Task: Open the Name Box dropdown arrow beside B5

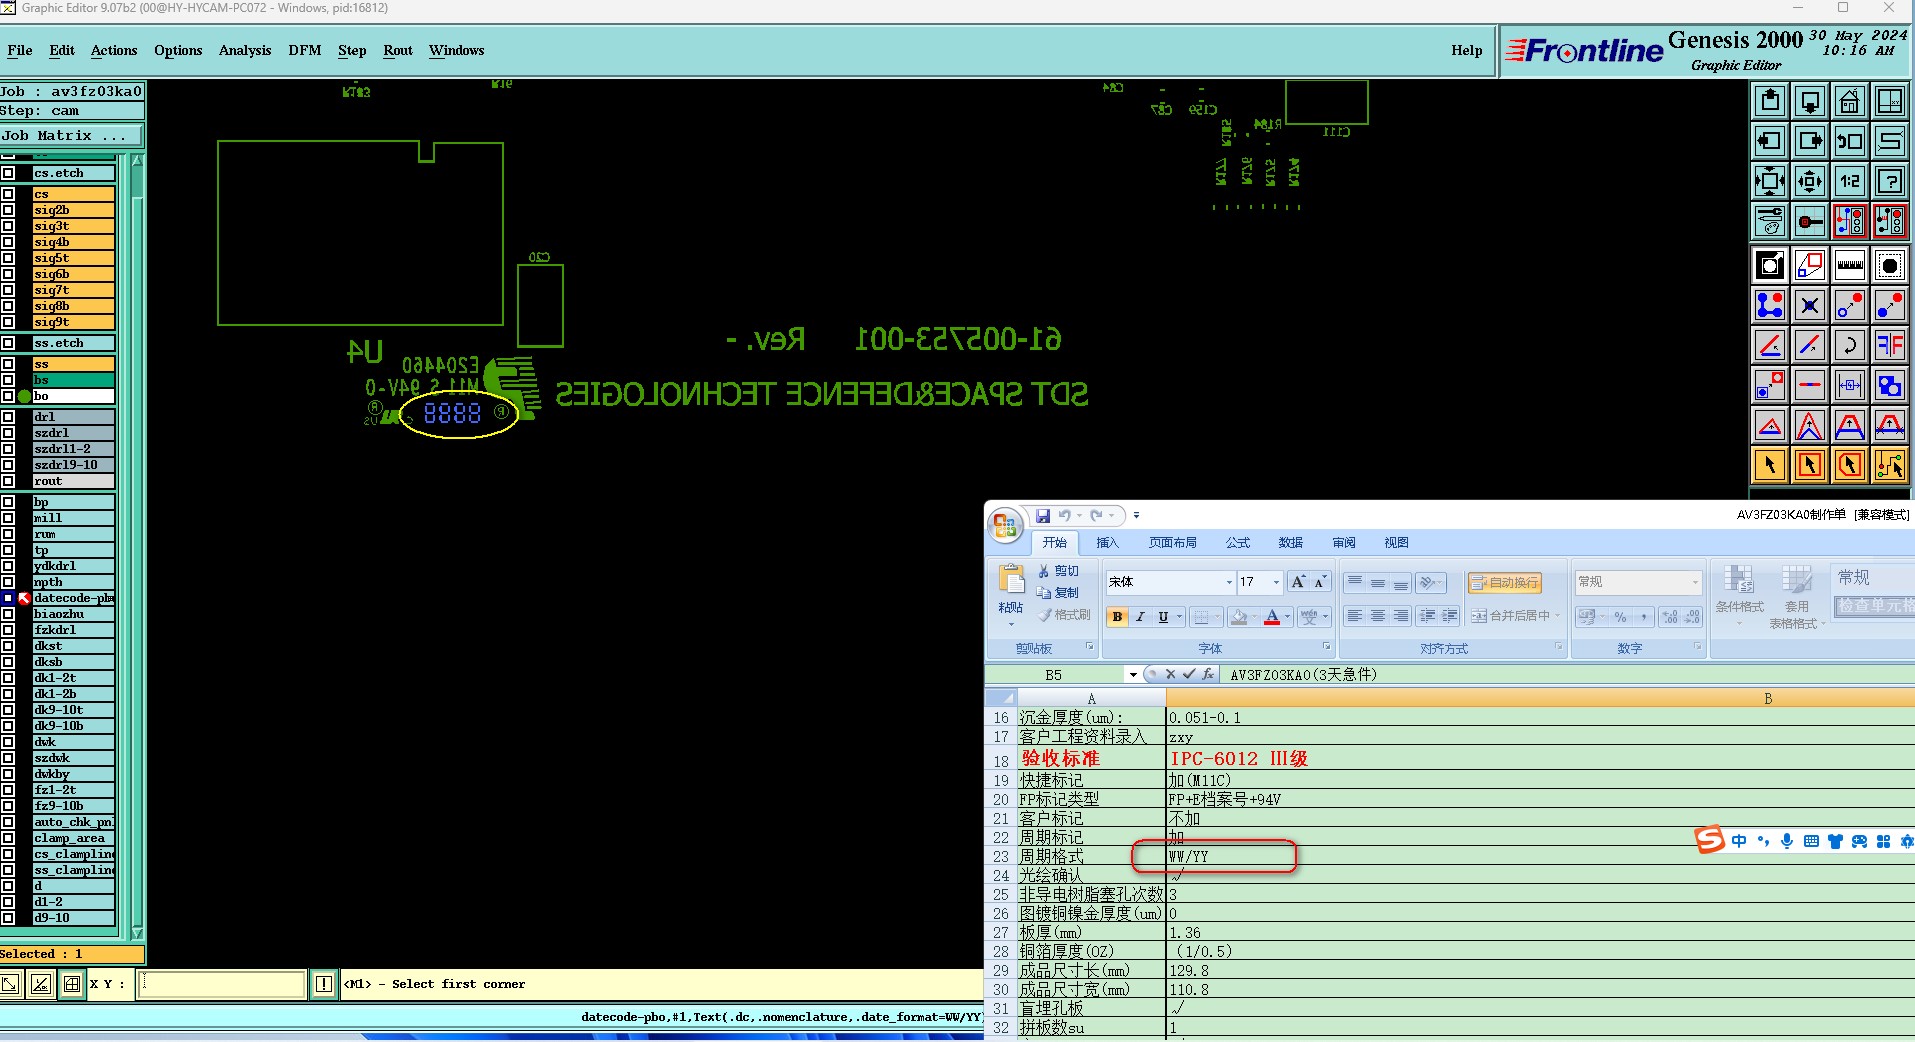Action: pyautogui.click(x=1133, y=675)
